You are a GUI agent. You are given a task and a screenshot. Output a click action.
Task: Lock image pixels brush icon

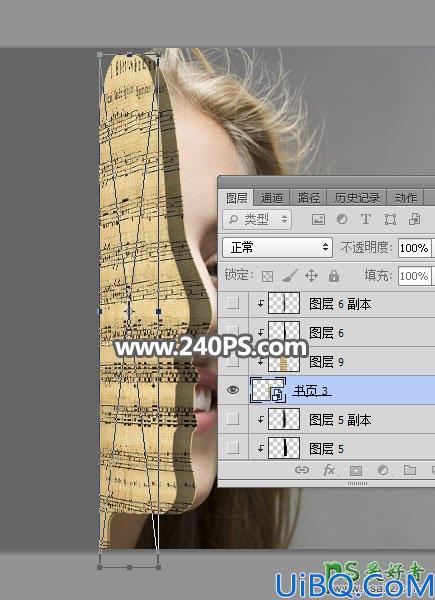point(290,276)
